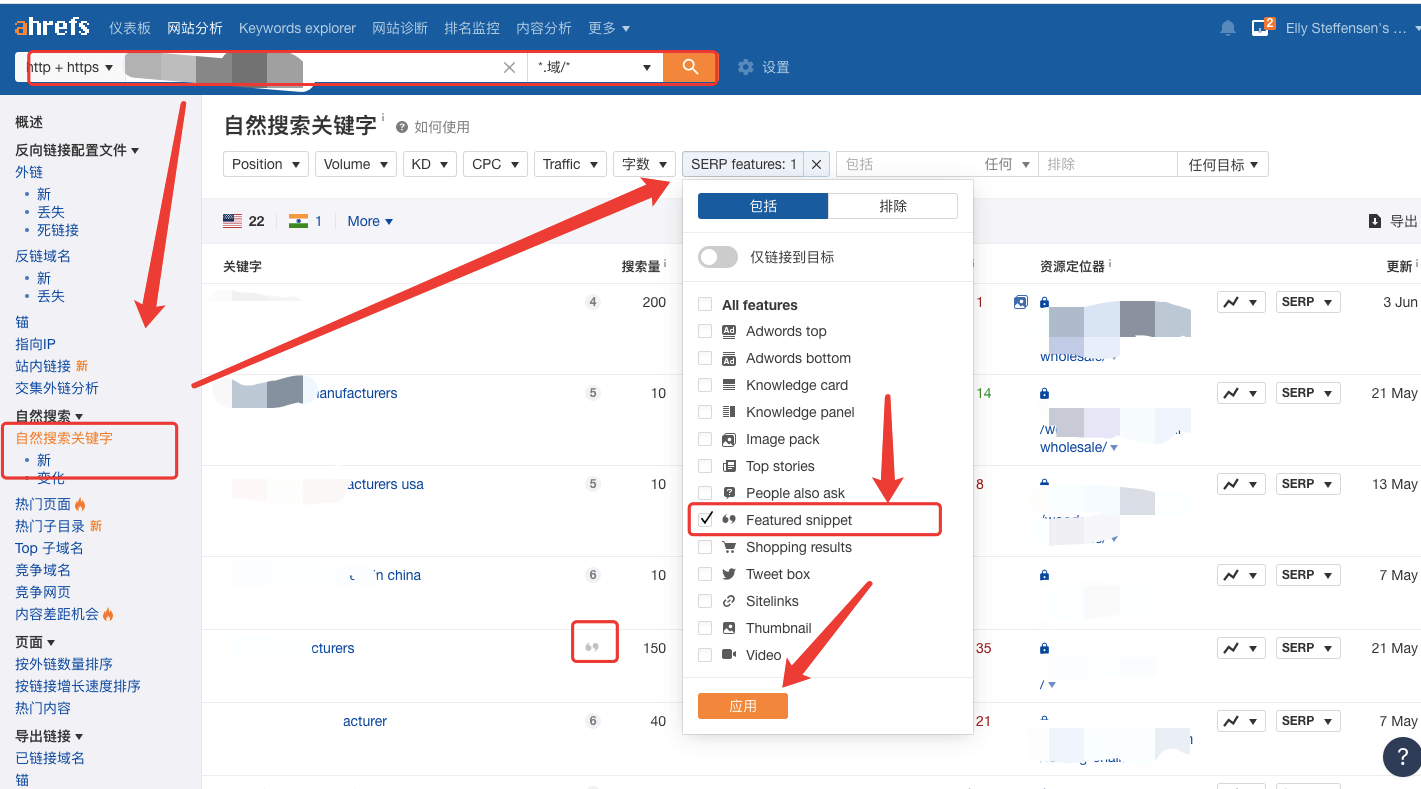Check the Adwords top checkbox
1421x789 pixels.
point(705,331)
